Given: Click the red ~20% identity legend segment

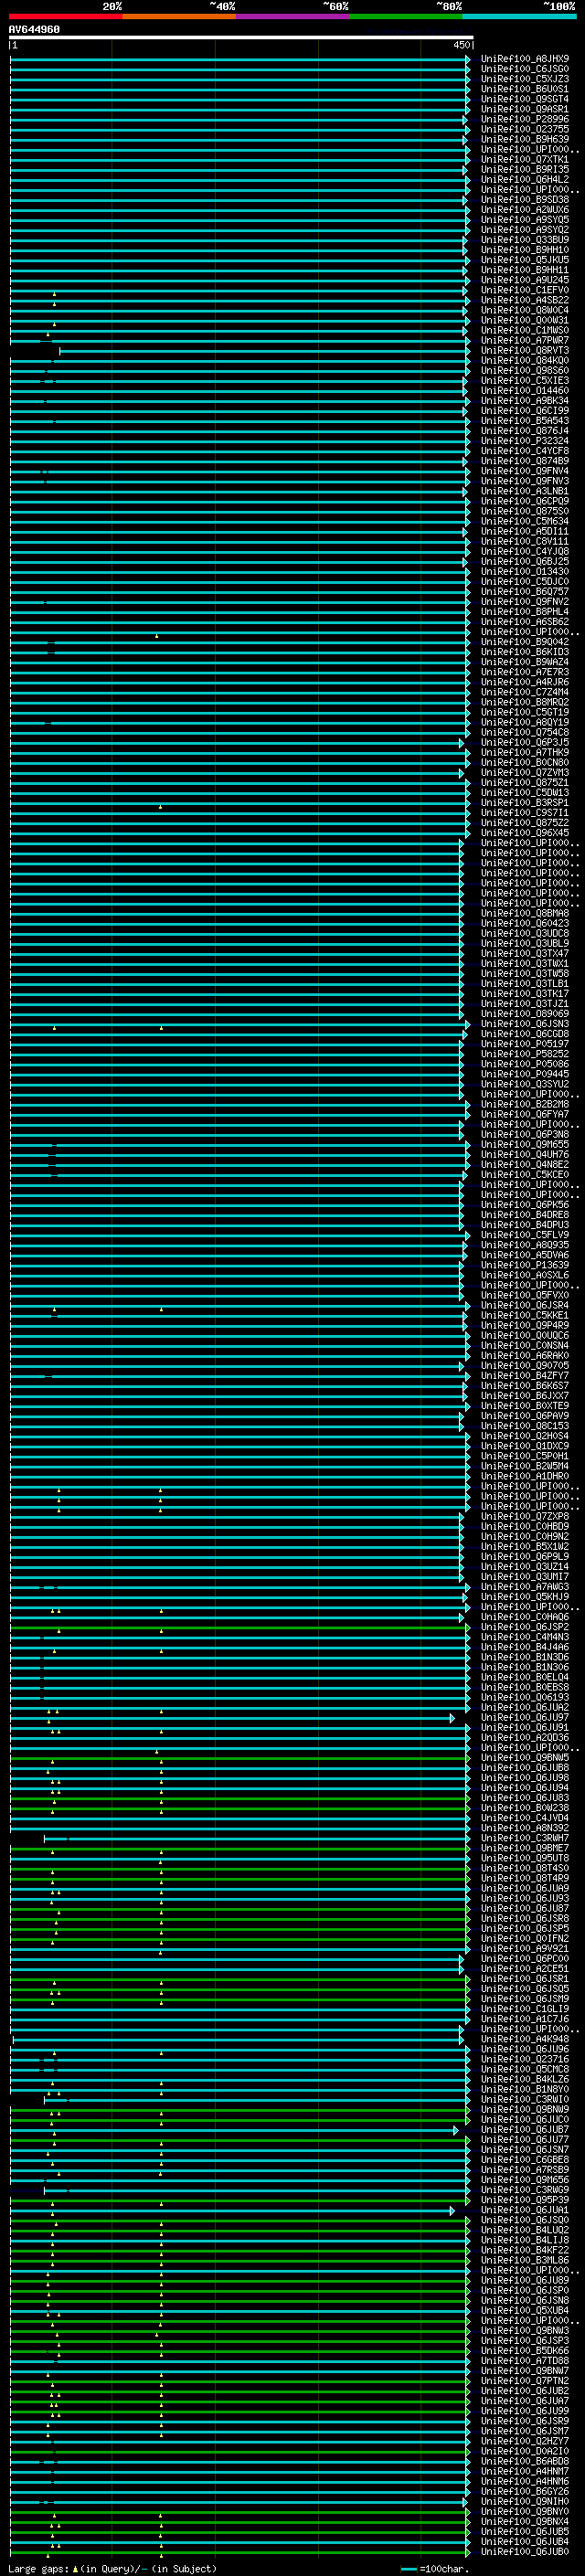Looking at the screenshot, I should click(x=66, y=16).
